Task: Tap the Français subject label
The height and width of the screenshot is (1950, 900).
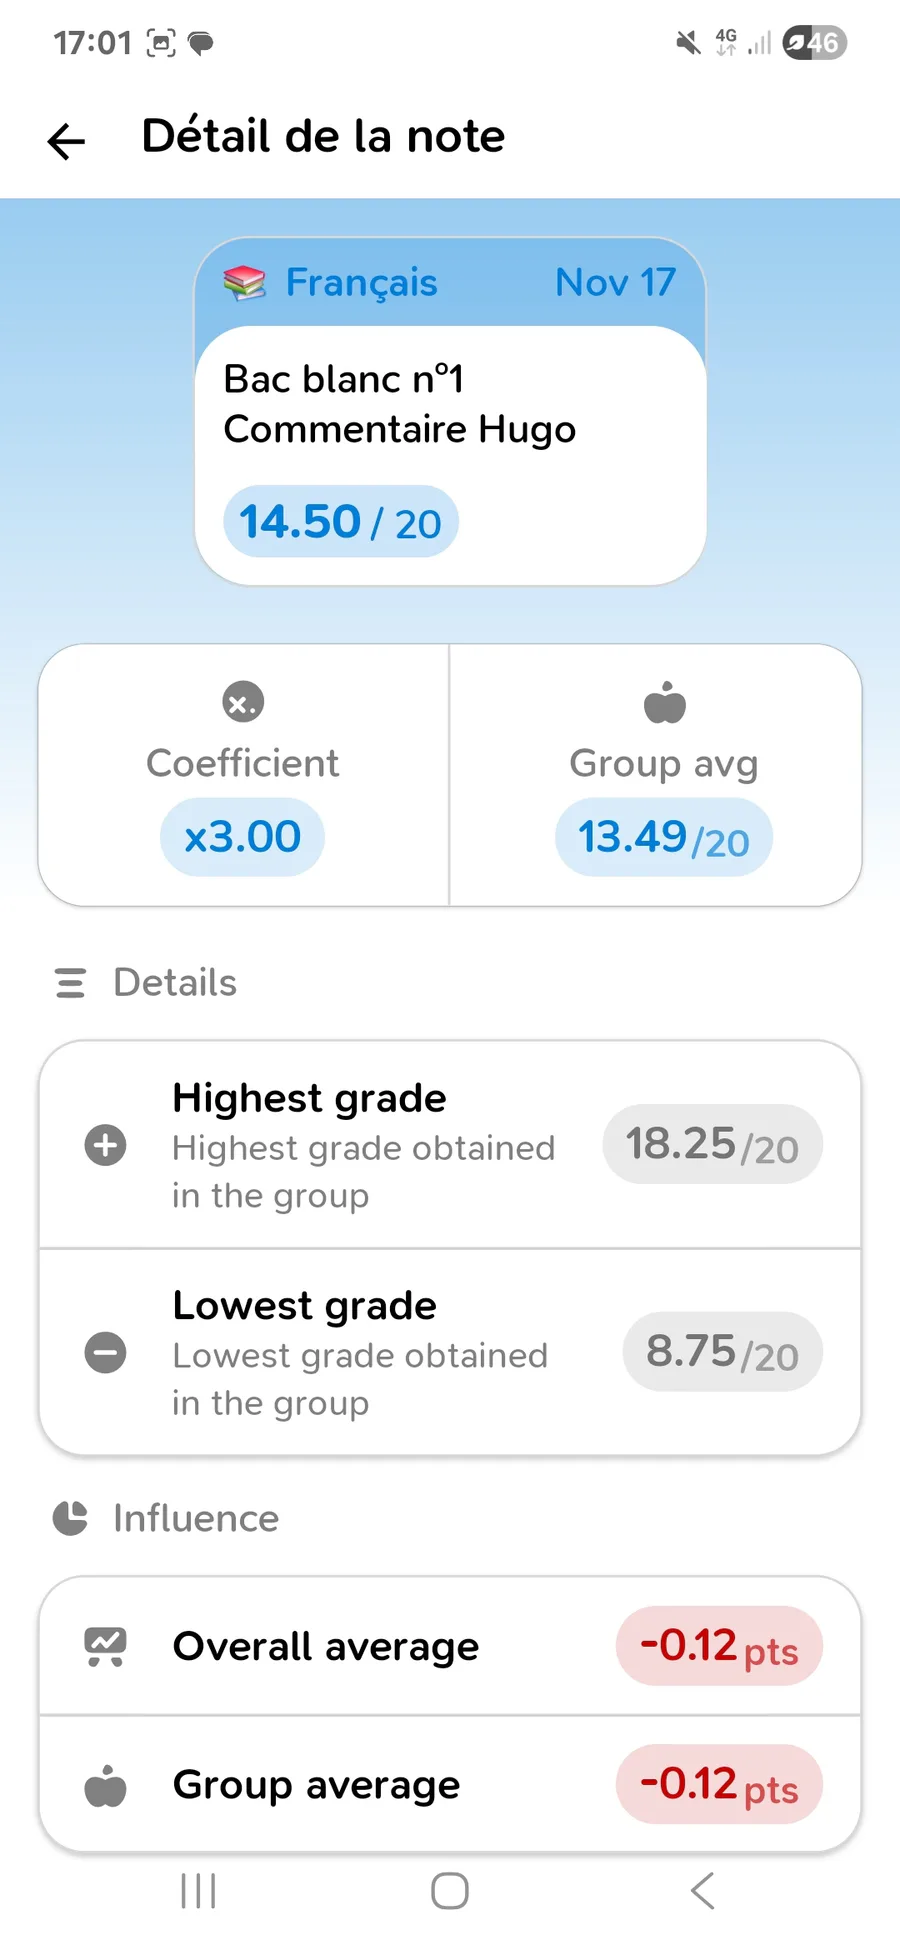Action: (361, 283)
